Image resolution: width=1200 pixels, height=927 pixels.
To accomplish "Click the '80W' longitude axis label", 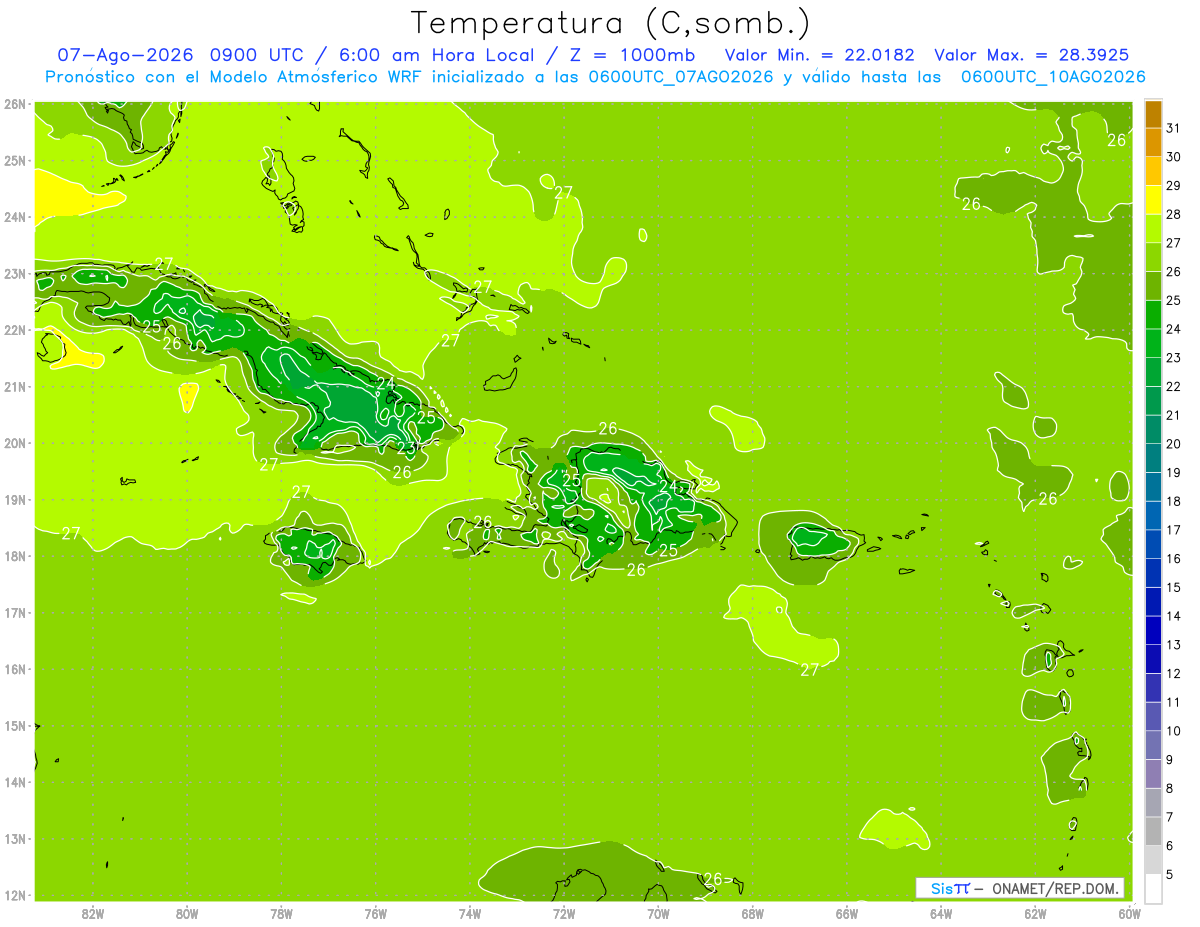I will point(187,913).
